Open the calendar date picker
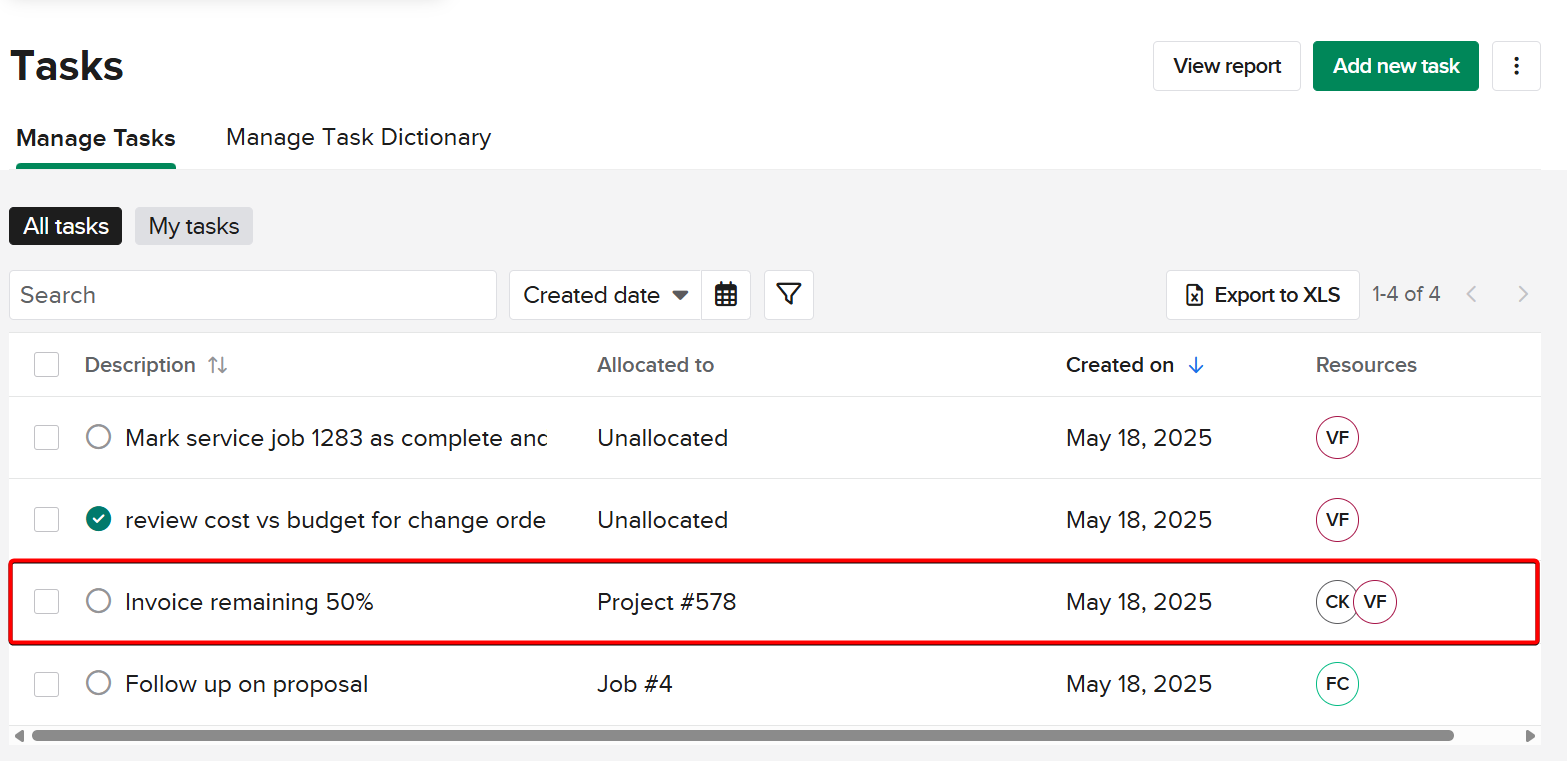 [x=726, y=295]
